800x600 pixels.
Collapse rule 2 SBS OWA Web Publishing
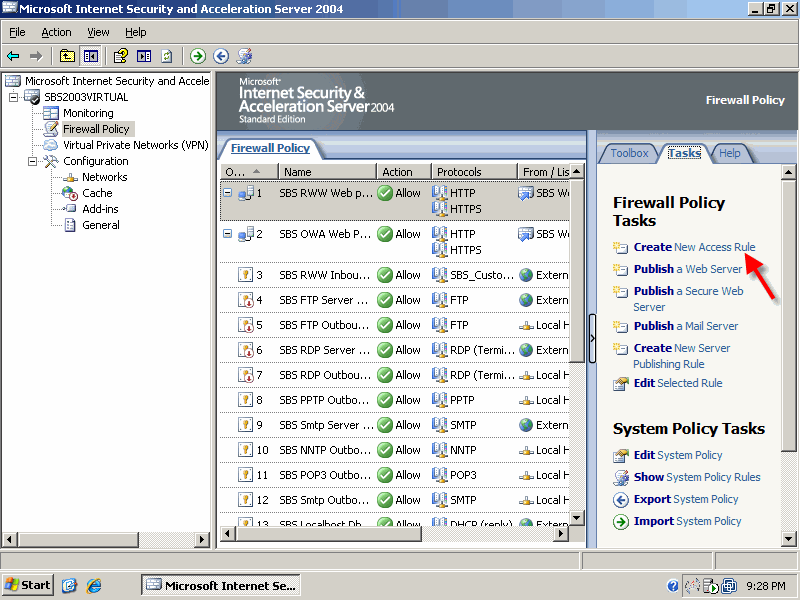pyautogui.click(x=228, y=234)
